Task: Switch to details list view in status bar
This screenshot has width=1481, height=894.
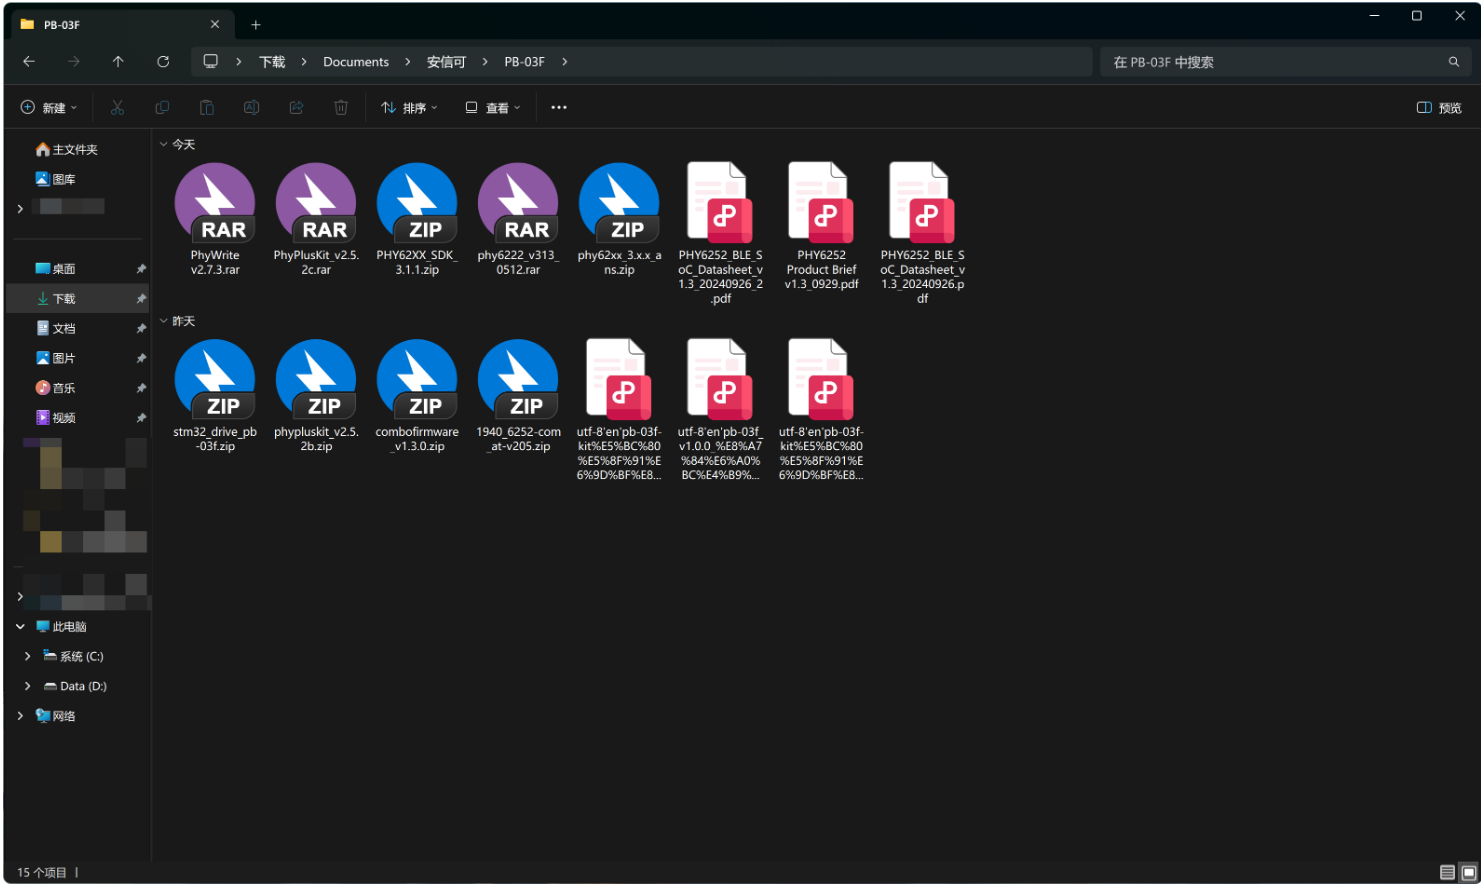Action: pos(1447,873)
